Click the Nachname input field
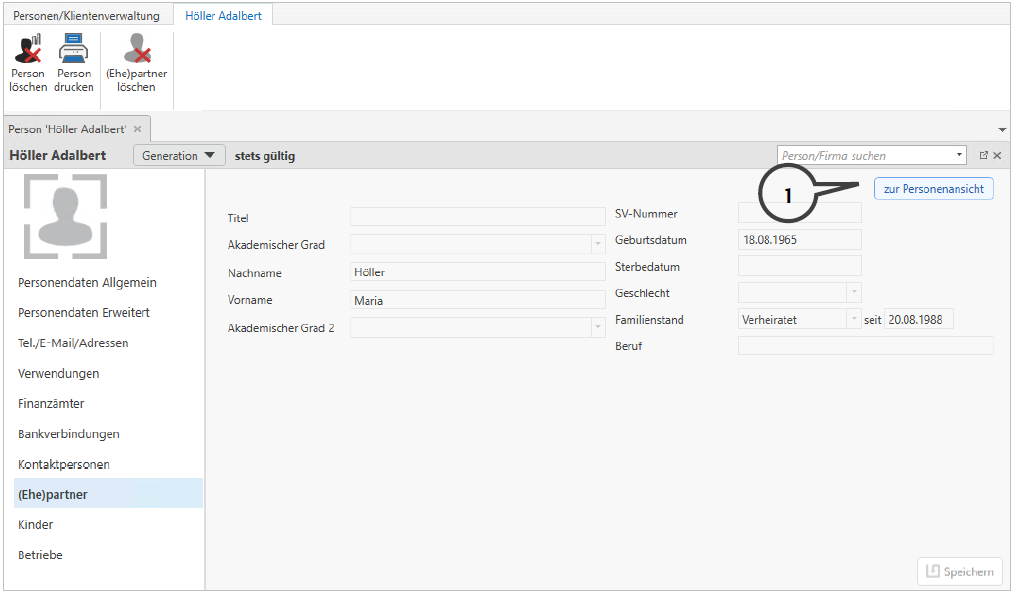The height and width of the screenshot is (593, 1013). click(477, 272)
